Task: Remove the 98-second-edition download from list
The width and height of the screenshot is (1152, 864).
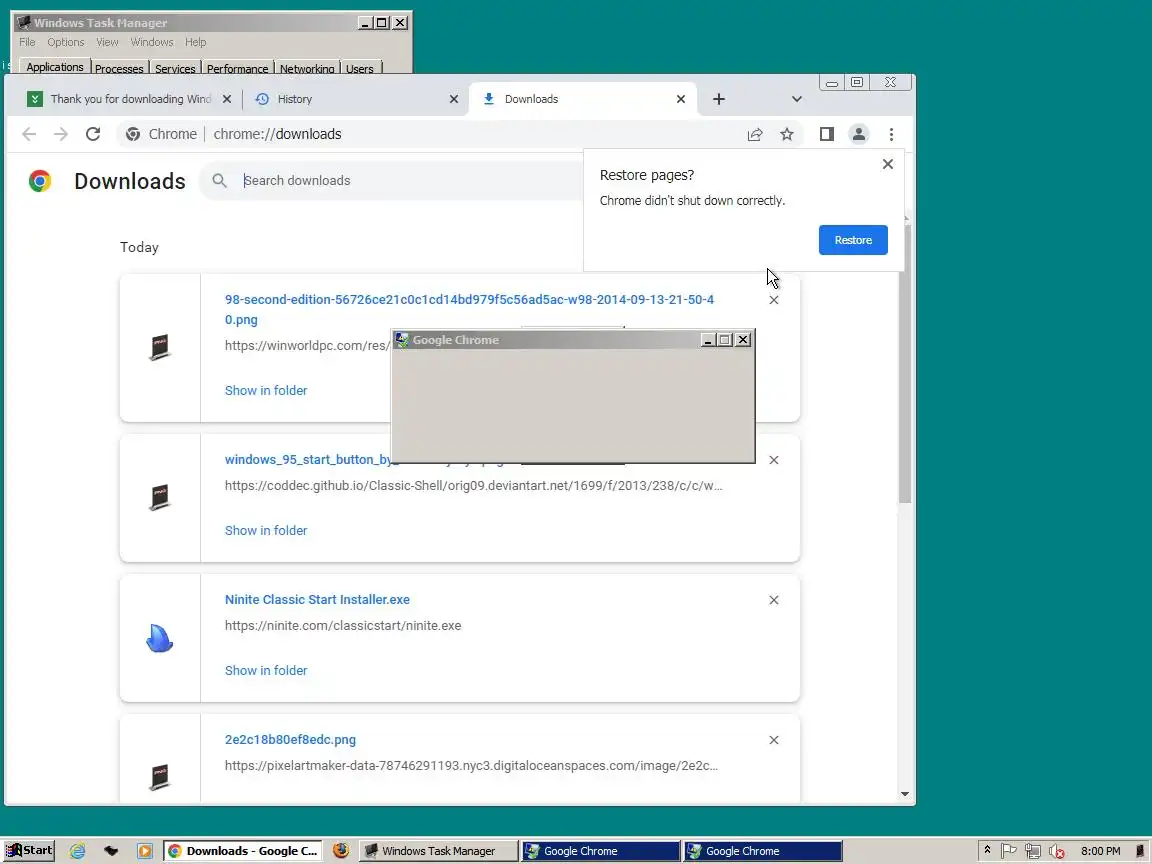Action: point(774,300)
